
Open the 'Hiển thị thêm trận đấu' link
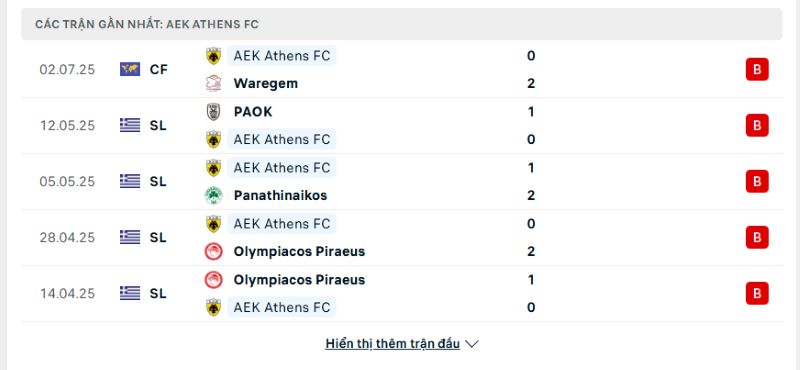[392, 344]
